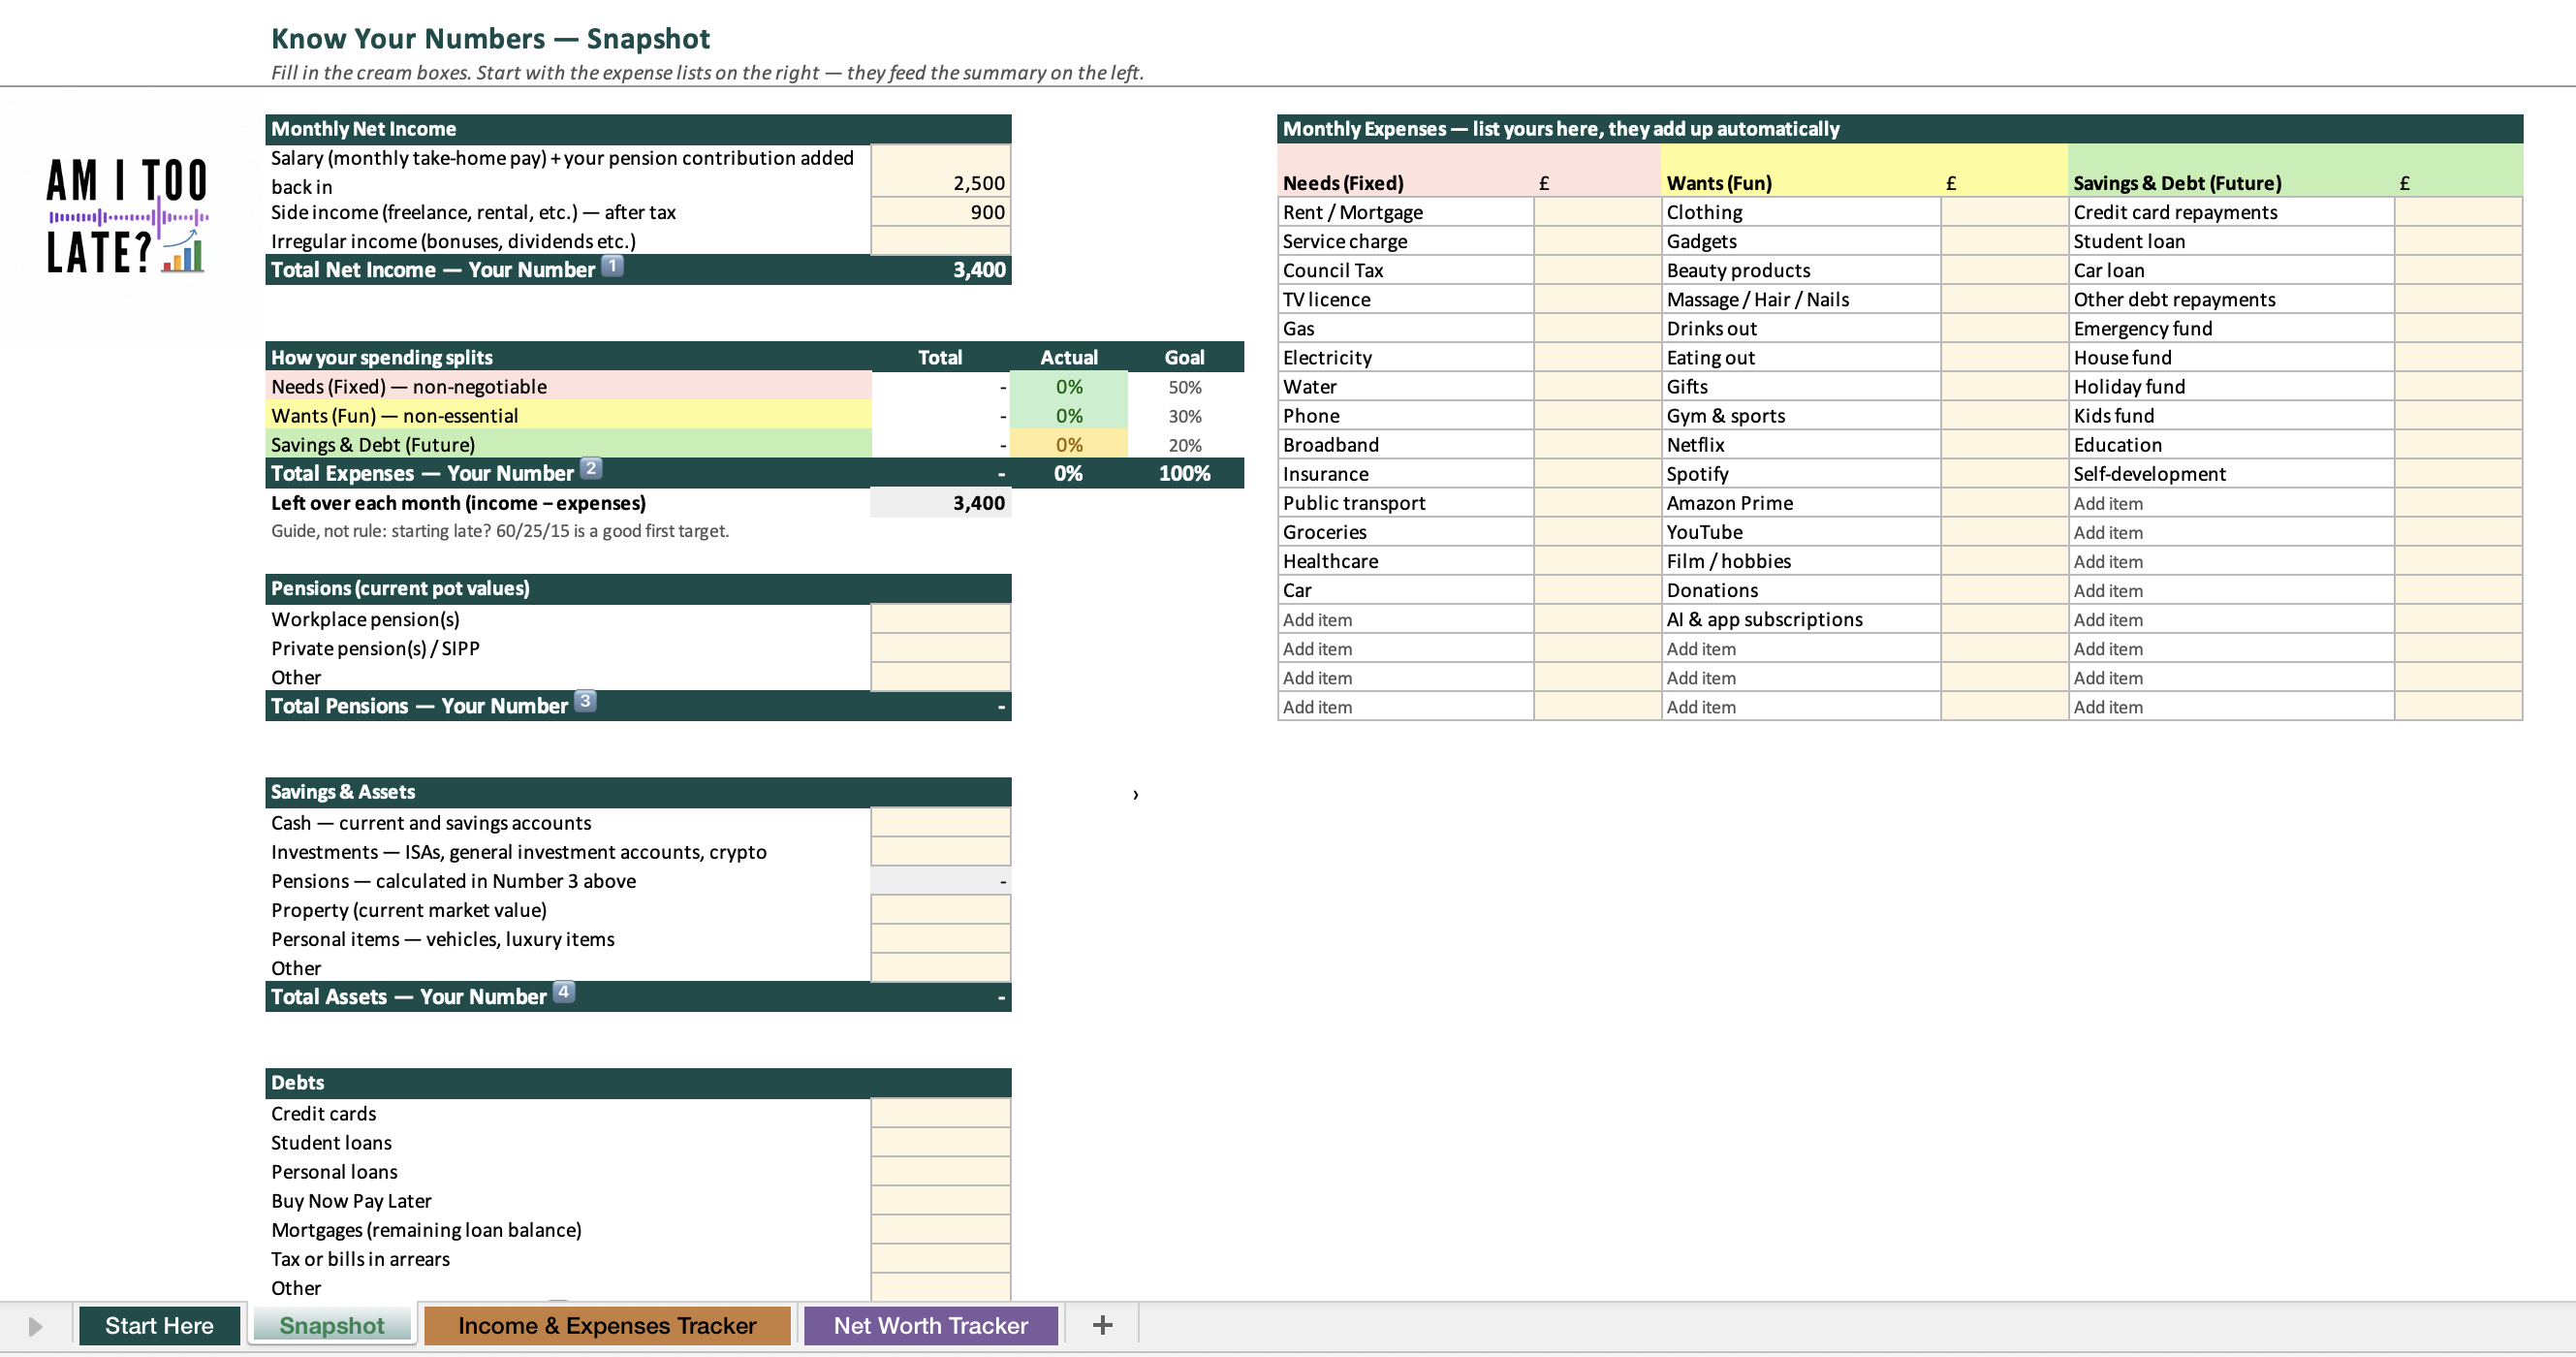Click the Groceries amount cell
The image size is (2576, 1357).
(x=1597, y=532)
